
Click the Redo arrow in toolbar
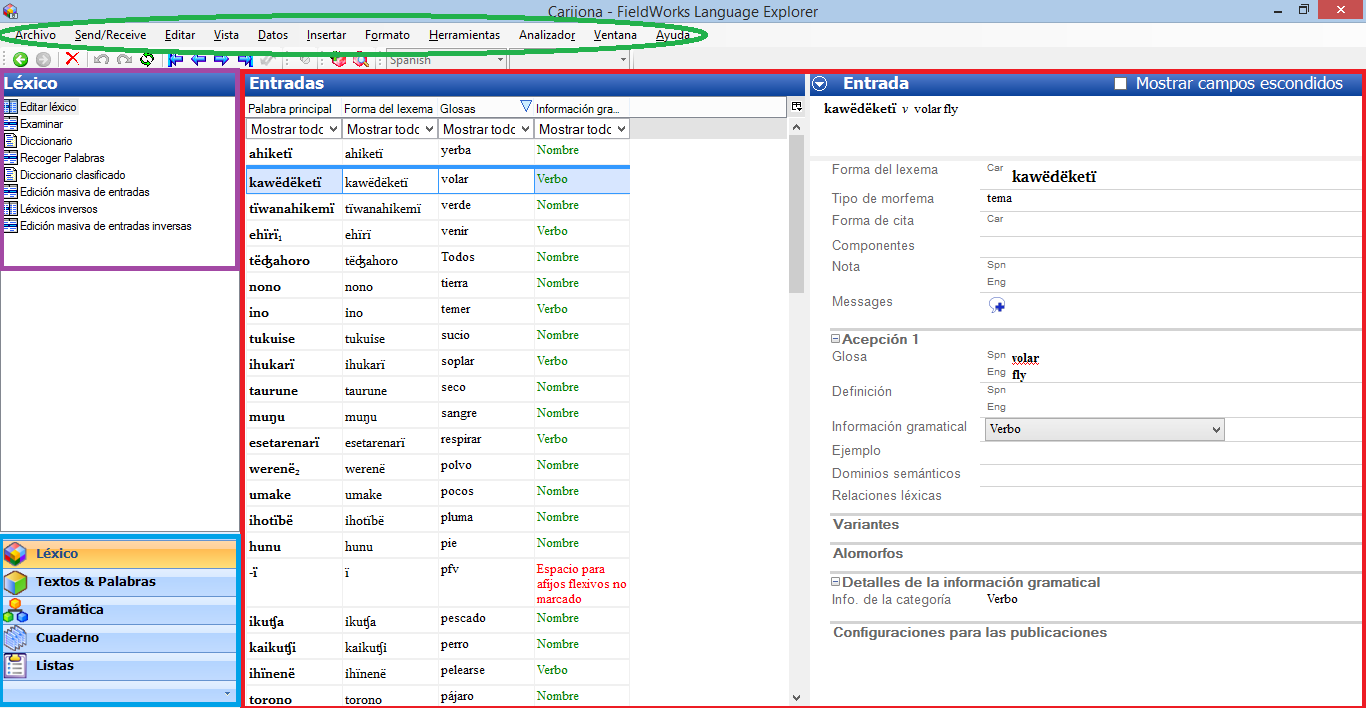124,60
